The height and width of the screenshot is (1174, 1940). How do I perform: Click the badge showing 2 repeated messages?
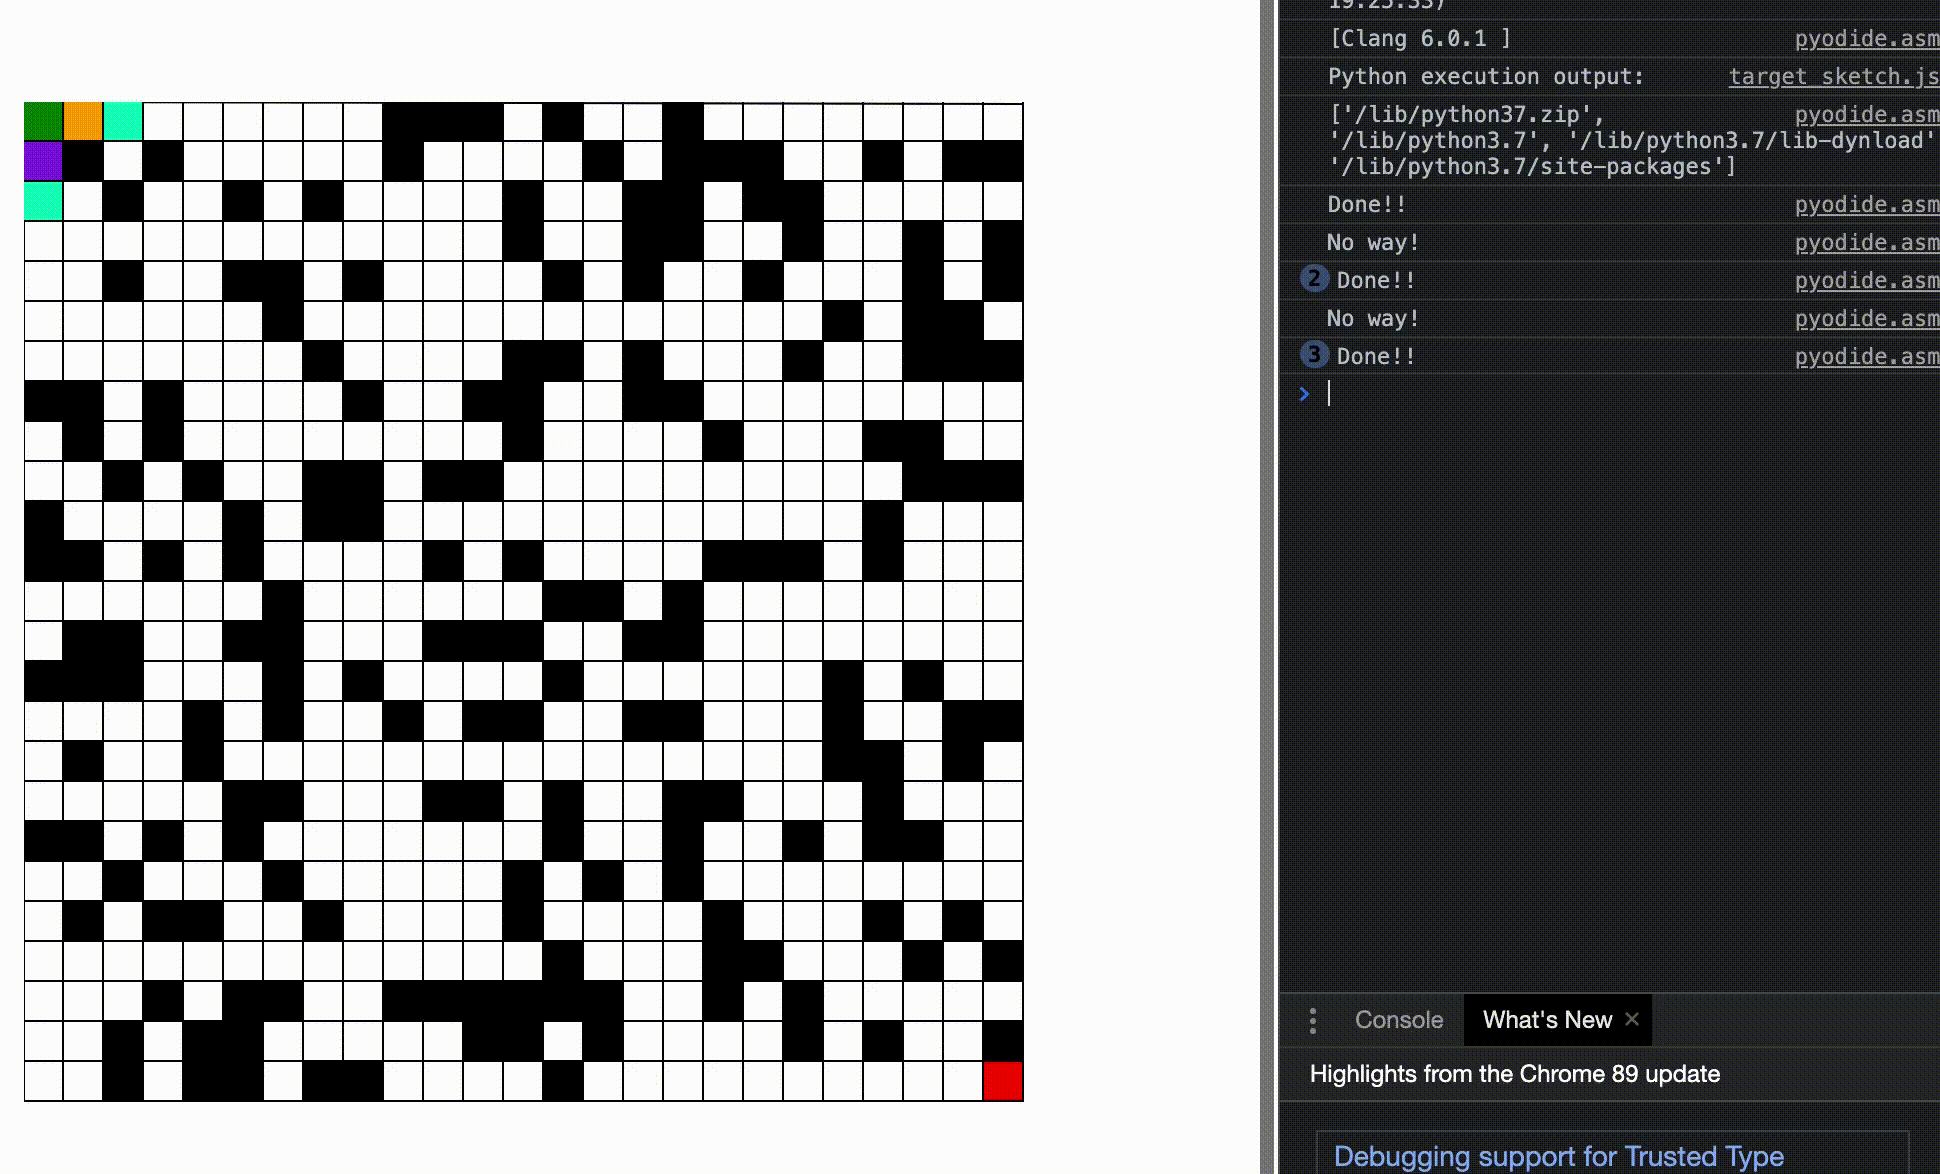coord(1314,279)
